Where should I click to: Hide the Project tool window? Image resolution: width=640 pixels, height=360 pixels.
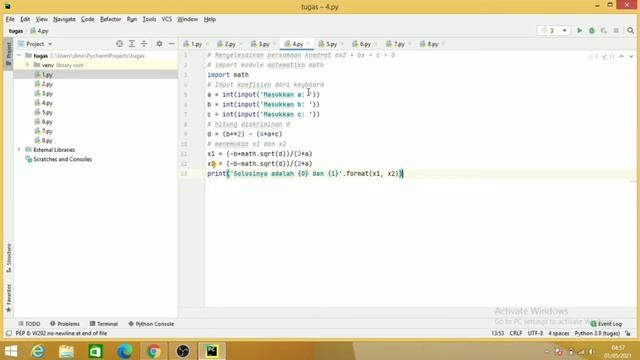171,44
